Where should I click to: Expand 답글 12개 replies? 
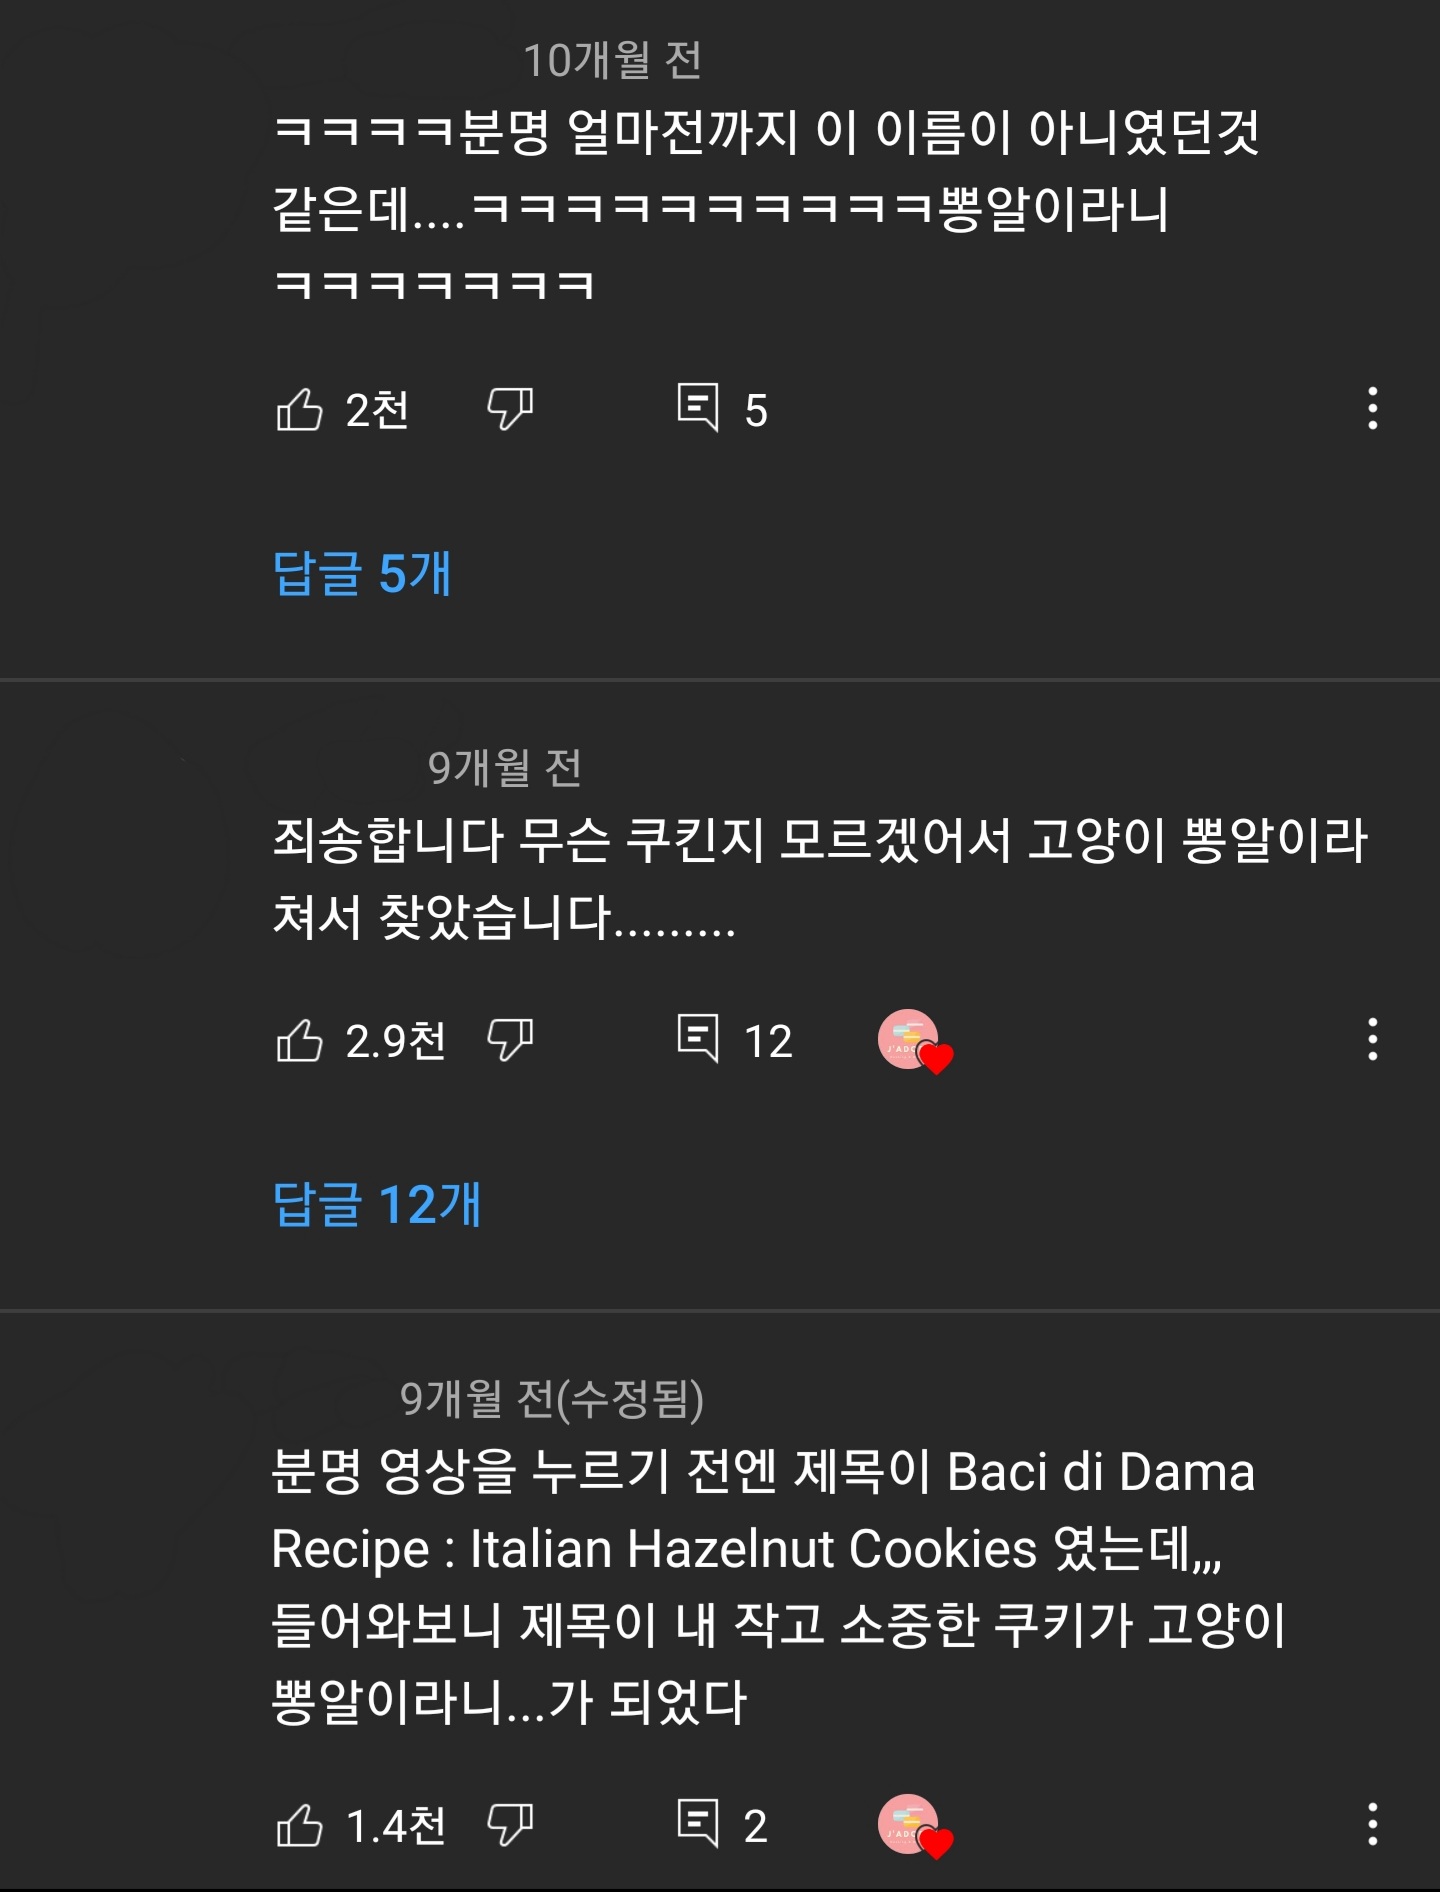(377, 1204)
